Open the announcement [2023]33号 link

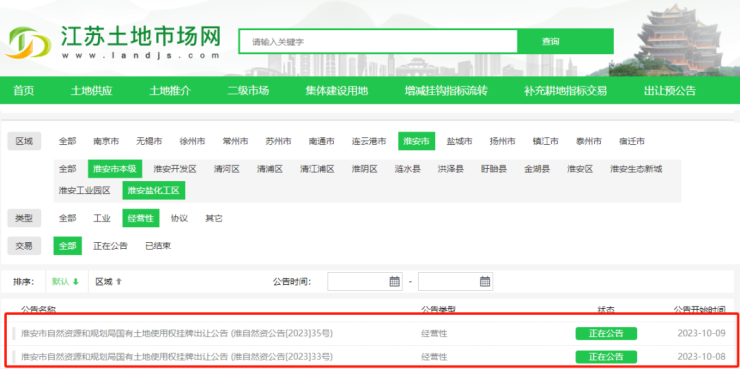pos(177,356)
